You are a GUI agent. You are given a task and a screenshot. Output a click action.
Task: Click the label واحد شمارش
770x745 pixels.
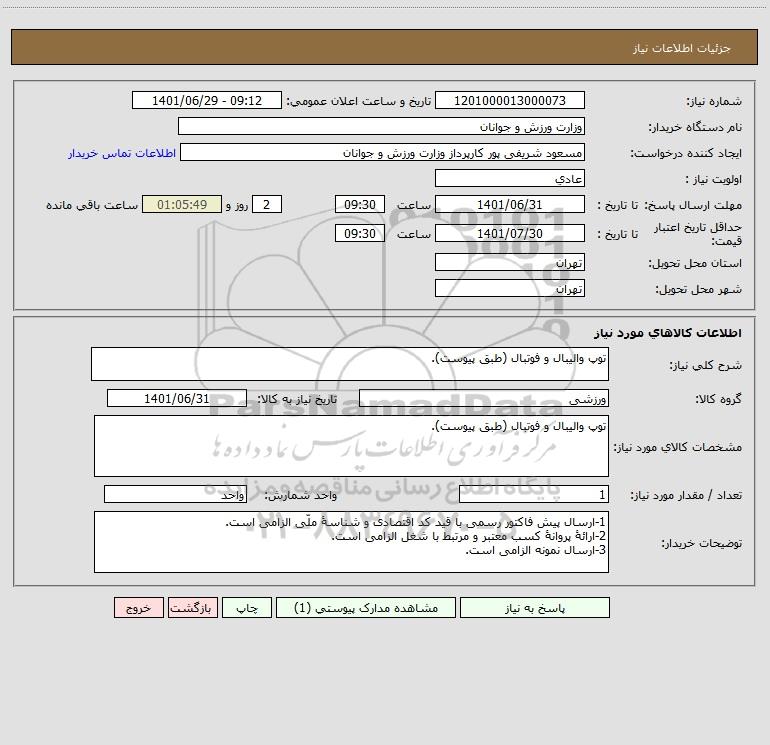click(301, 495)
